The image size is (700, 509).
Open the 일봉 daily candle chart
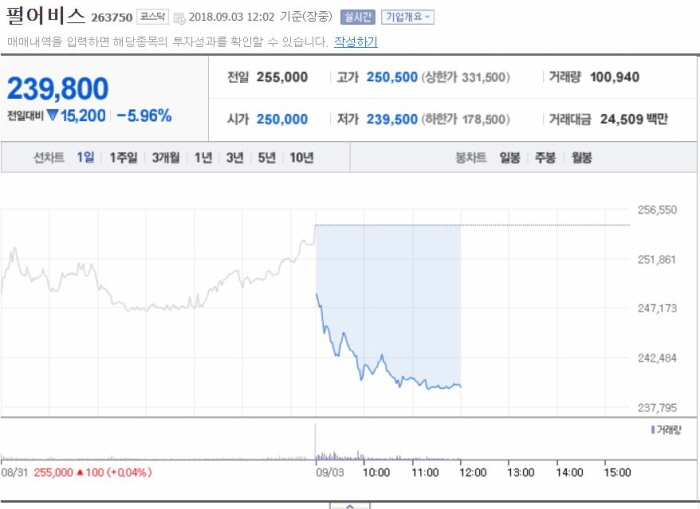[x=510, y=157]
